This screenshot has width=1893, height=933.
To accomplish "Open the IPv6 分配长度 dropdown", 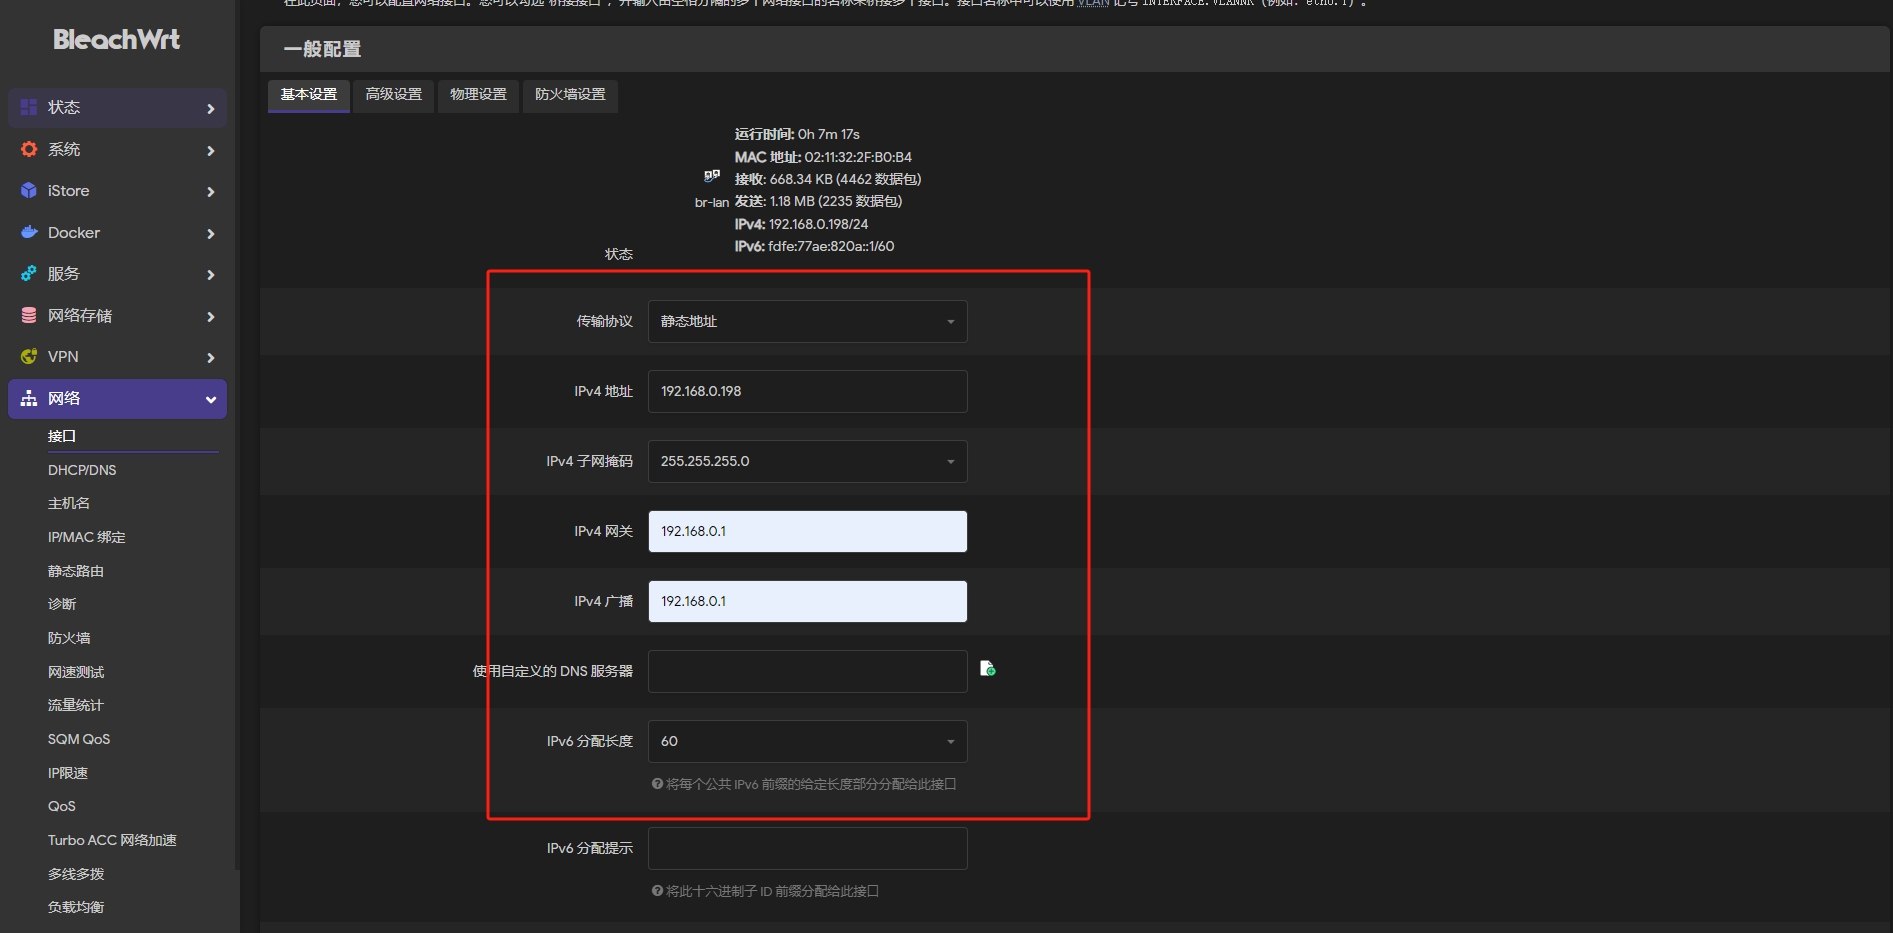I will [x=807, y=741].
